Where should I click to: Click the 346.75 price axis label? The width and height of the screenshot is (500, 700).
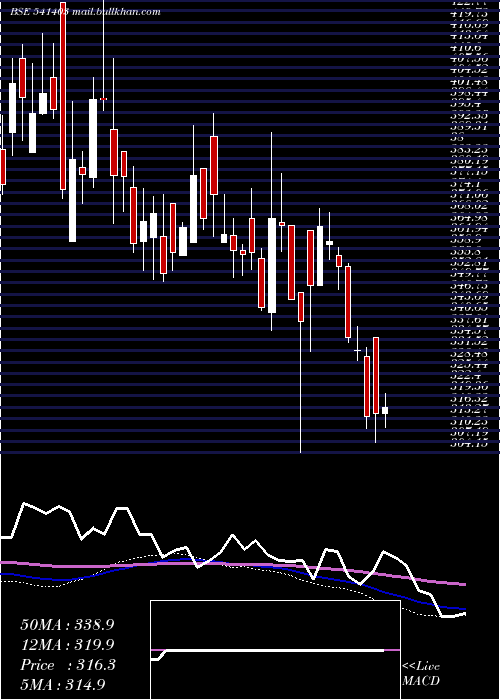(x=469, y=286)
